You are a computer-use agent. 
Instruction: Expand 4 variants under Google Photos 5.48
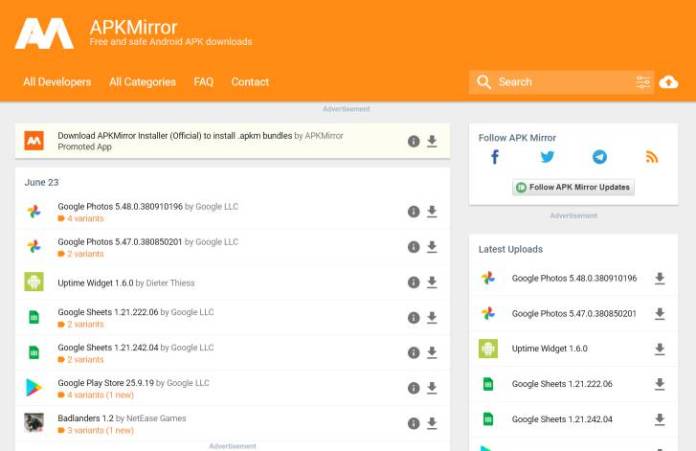click(x=81, y=218)
